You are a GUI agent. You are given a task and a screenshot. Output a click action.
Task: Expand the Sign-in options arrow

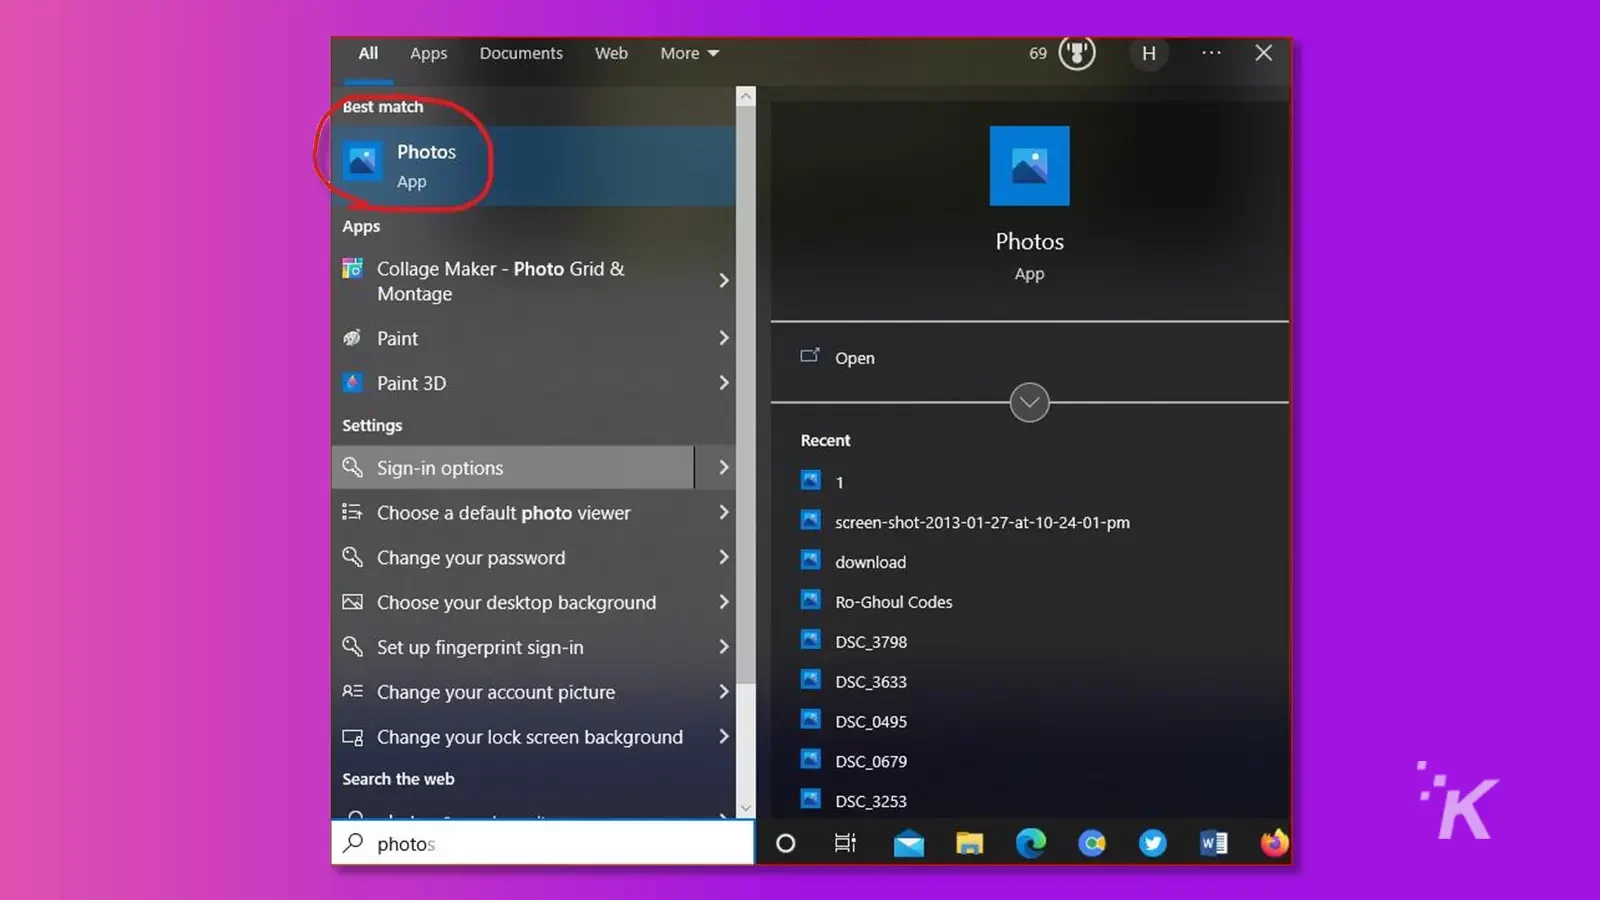tap(724, 467)
